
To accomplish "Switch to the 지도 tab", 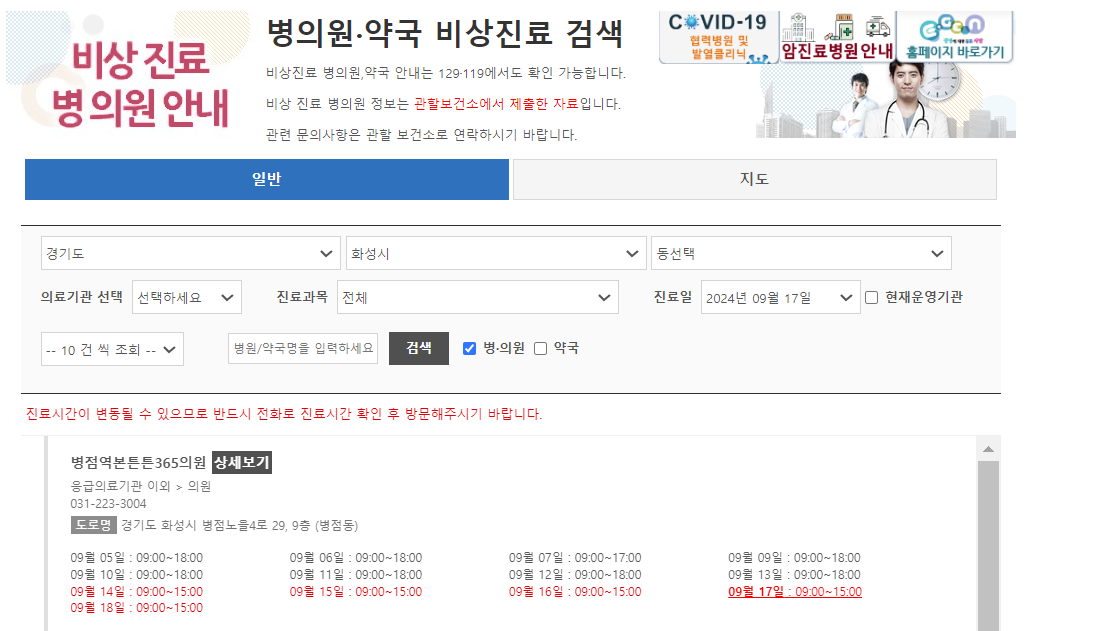I will point(754,178).
